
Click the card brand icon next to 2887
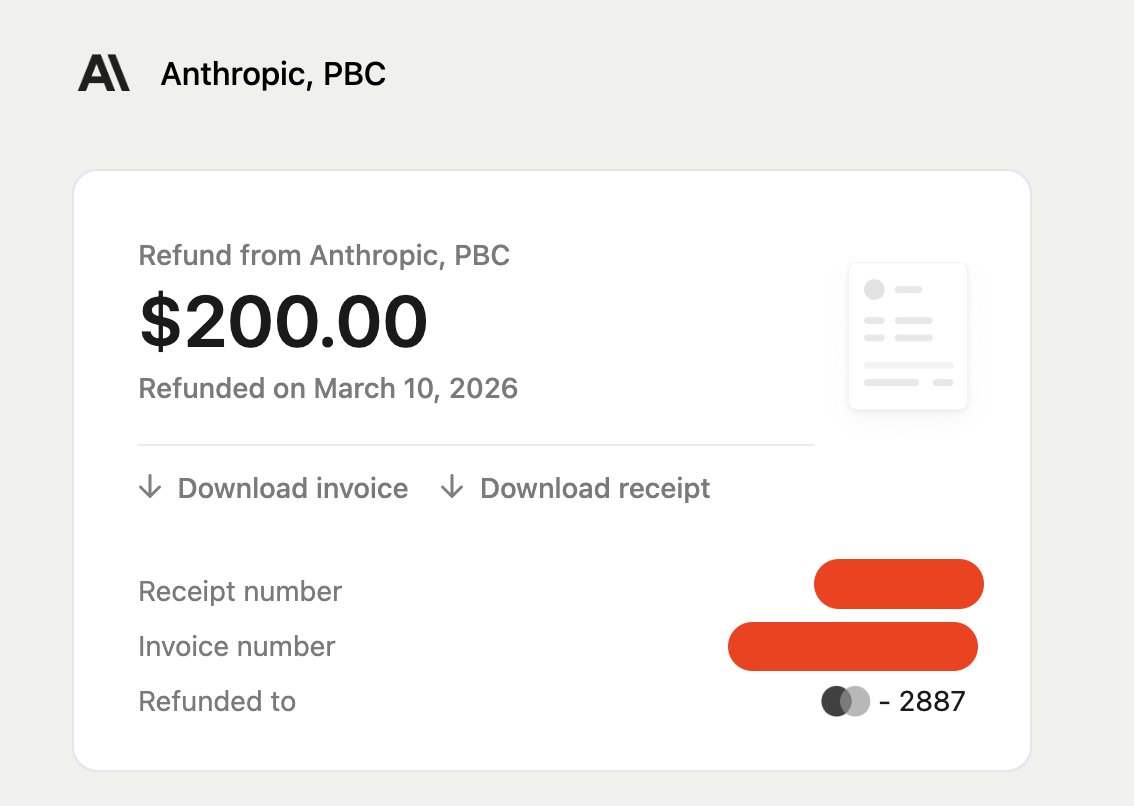point(843,701)
